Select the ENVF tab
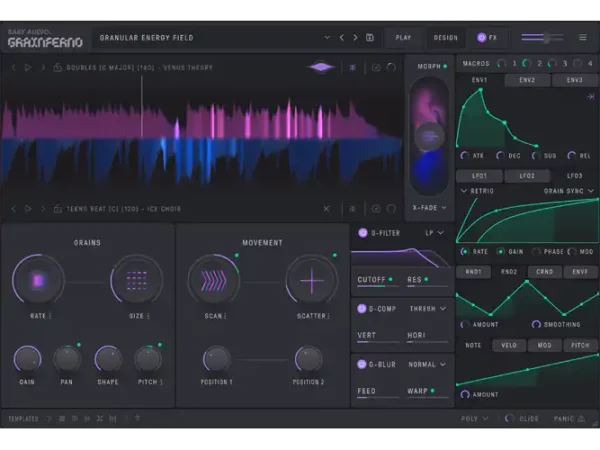 [580, 271]
